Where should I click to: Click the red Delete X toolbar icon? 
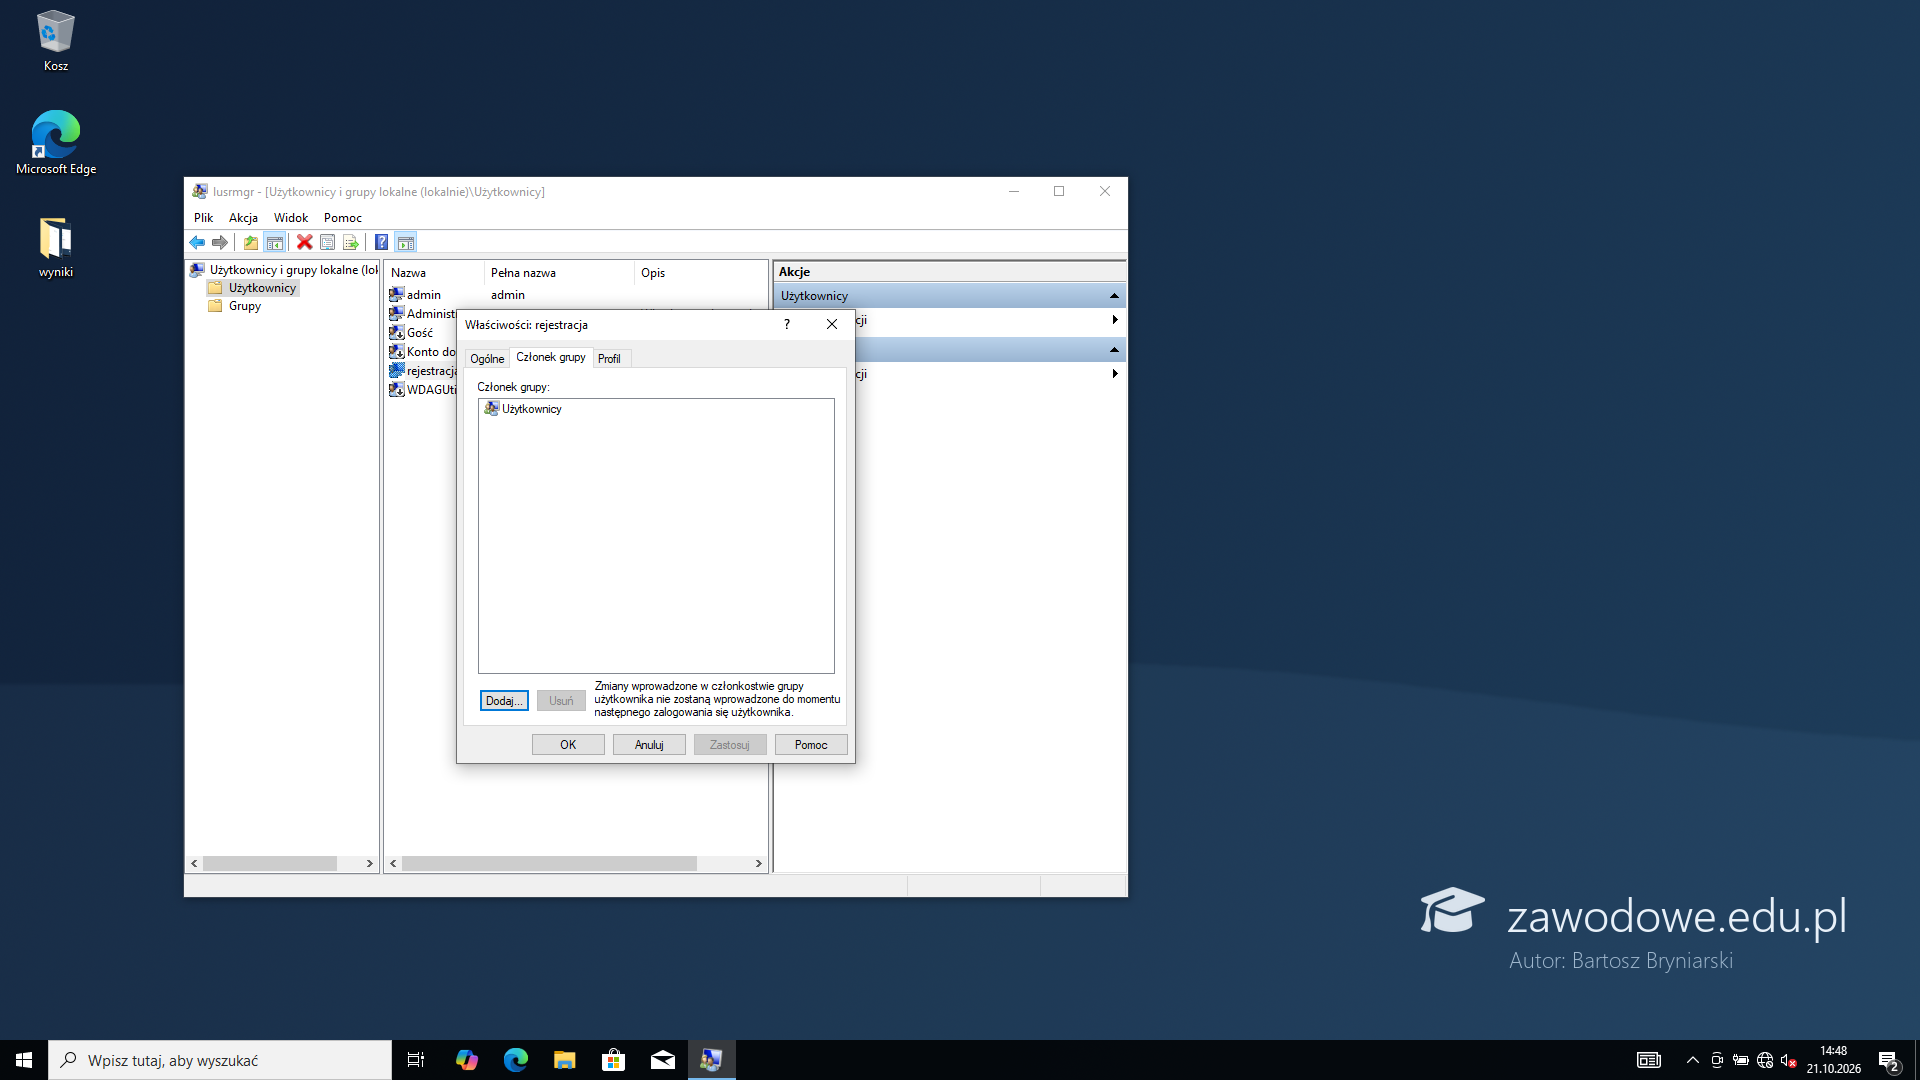[304, 242]
